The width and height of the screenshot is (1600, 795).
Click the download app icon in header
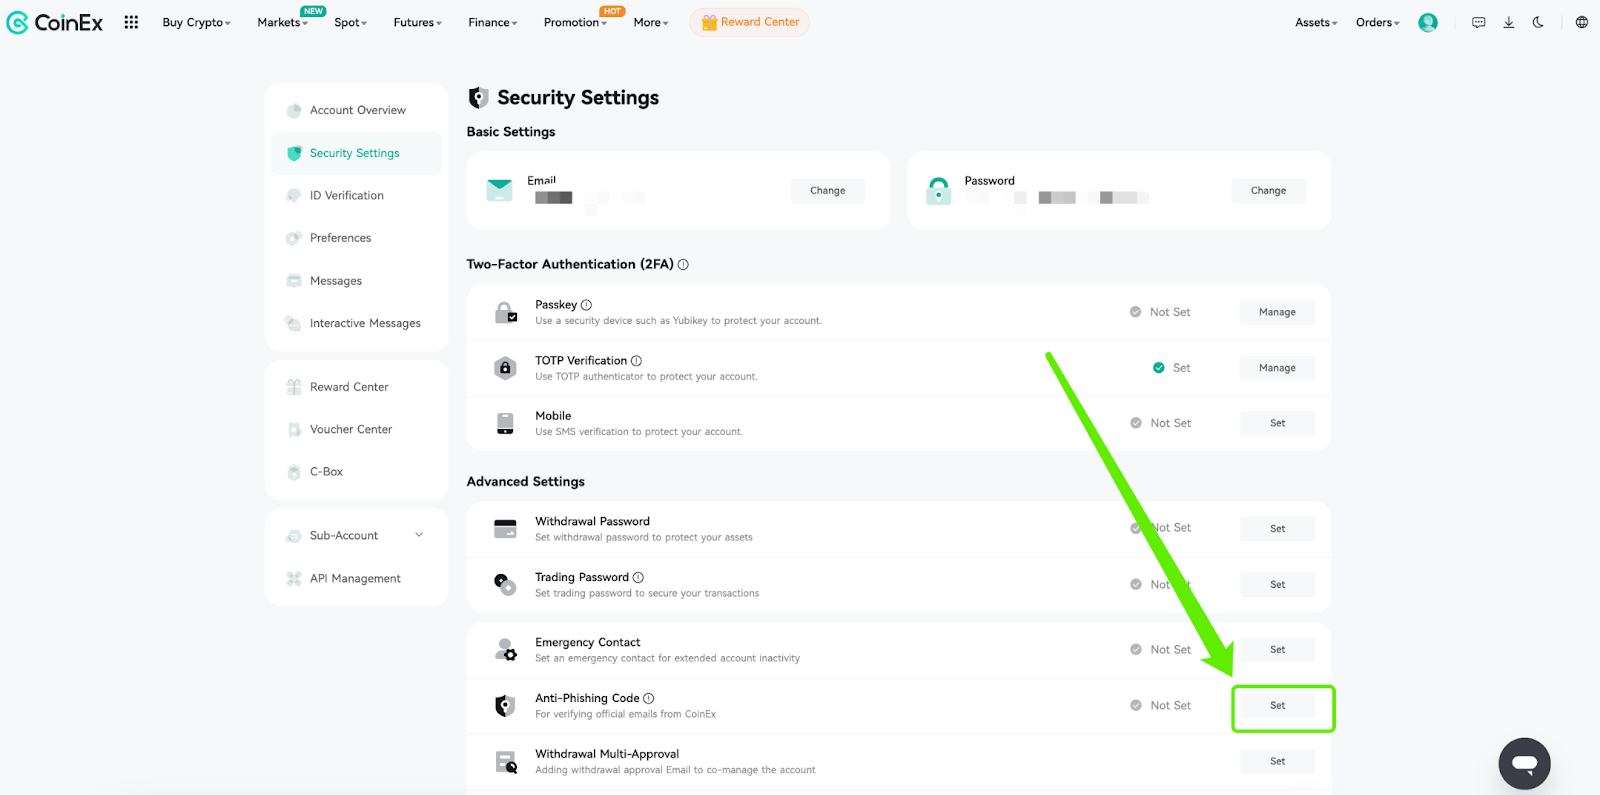pyautogui.click(x=1508, y=22)
